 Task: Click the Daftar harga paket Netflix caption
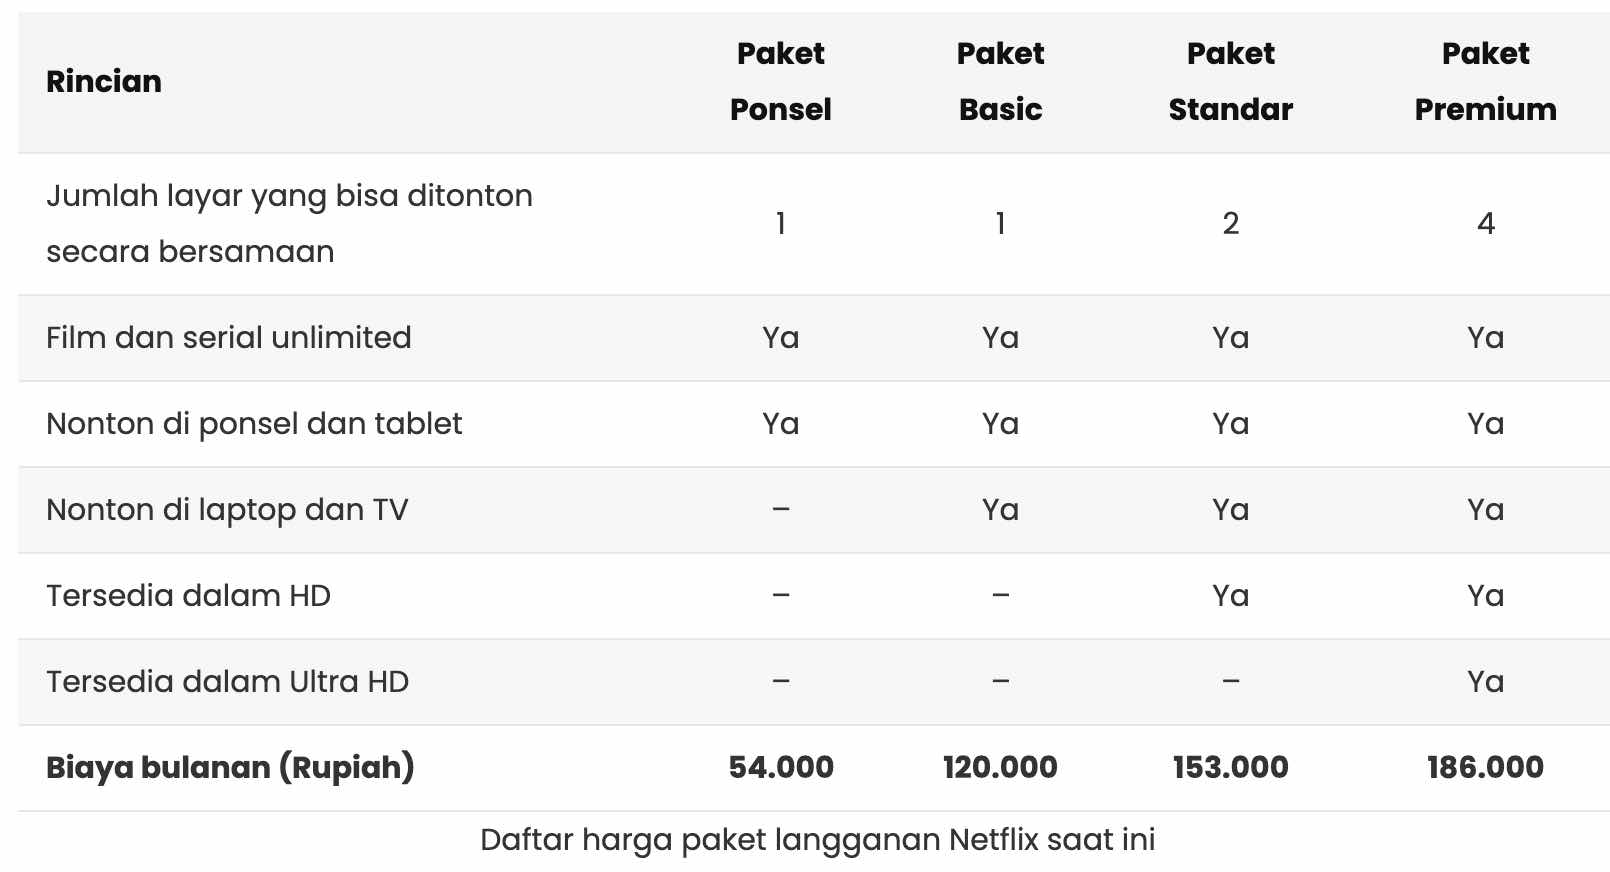point(817,840)
